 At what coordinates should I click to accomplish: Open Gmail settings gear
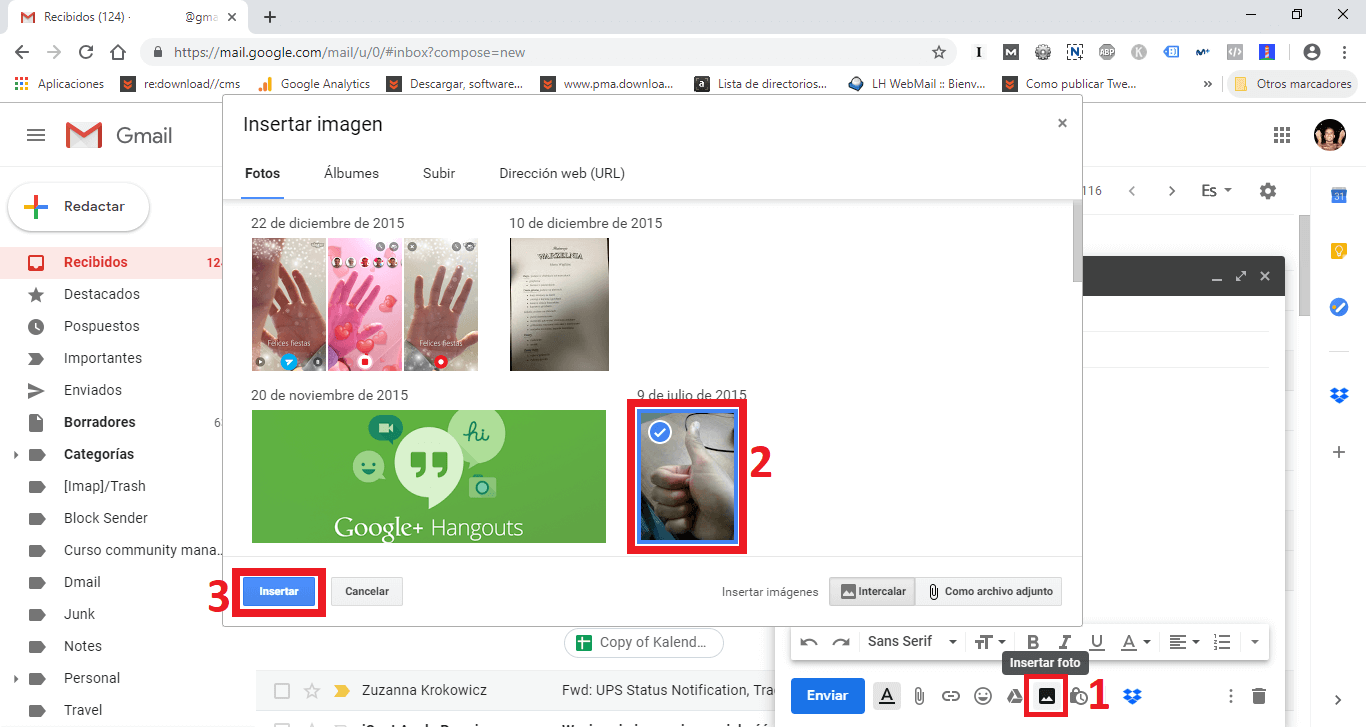(x=1268, y=190)
